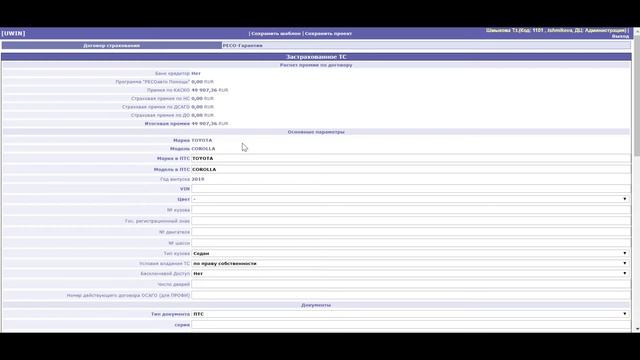The width and height of the screenshot is (640, 360).
Task: Click the 'РЕСО-Гарантия' field value
Action: (x=242, y=45)
